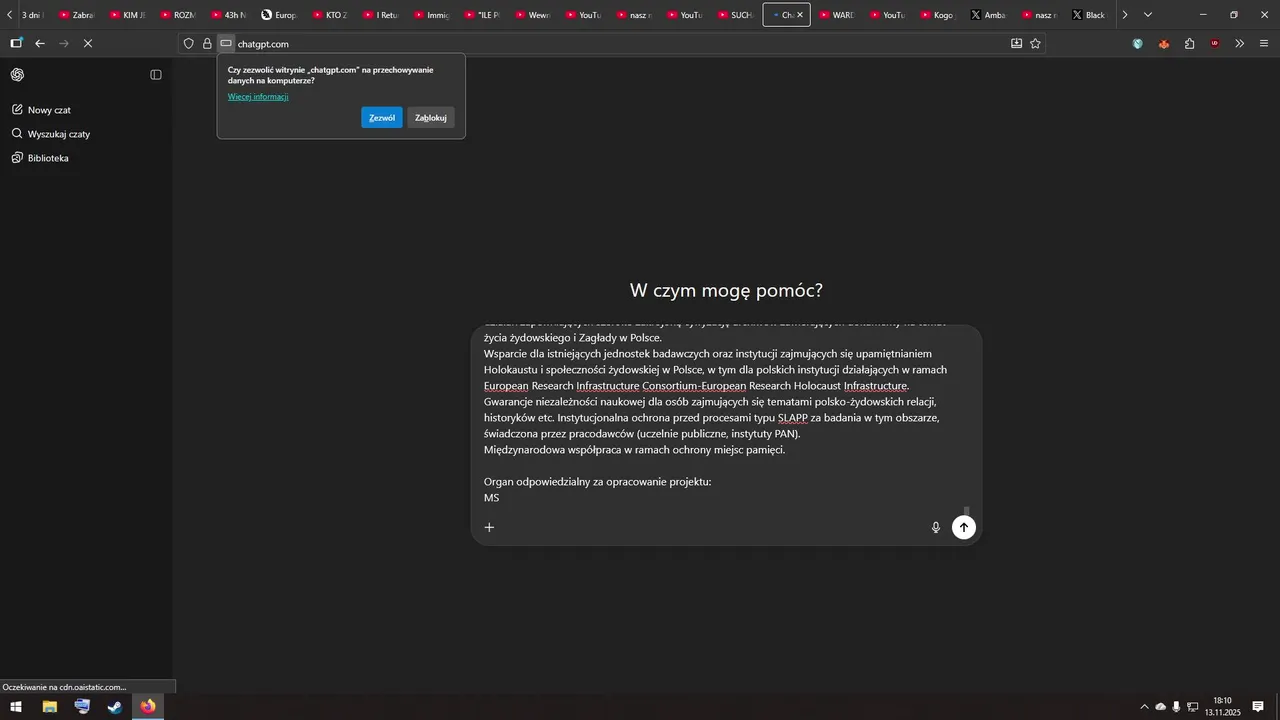The width and height of the screenshot is (1280, 720).
Task: Click the ChatGPT logo in sidebar
Action: (x=17, y=75)
